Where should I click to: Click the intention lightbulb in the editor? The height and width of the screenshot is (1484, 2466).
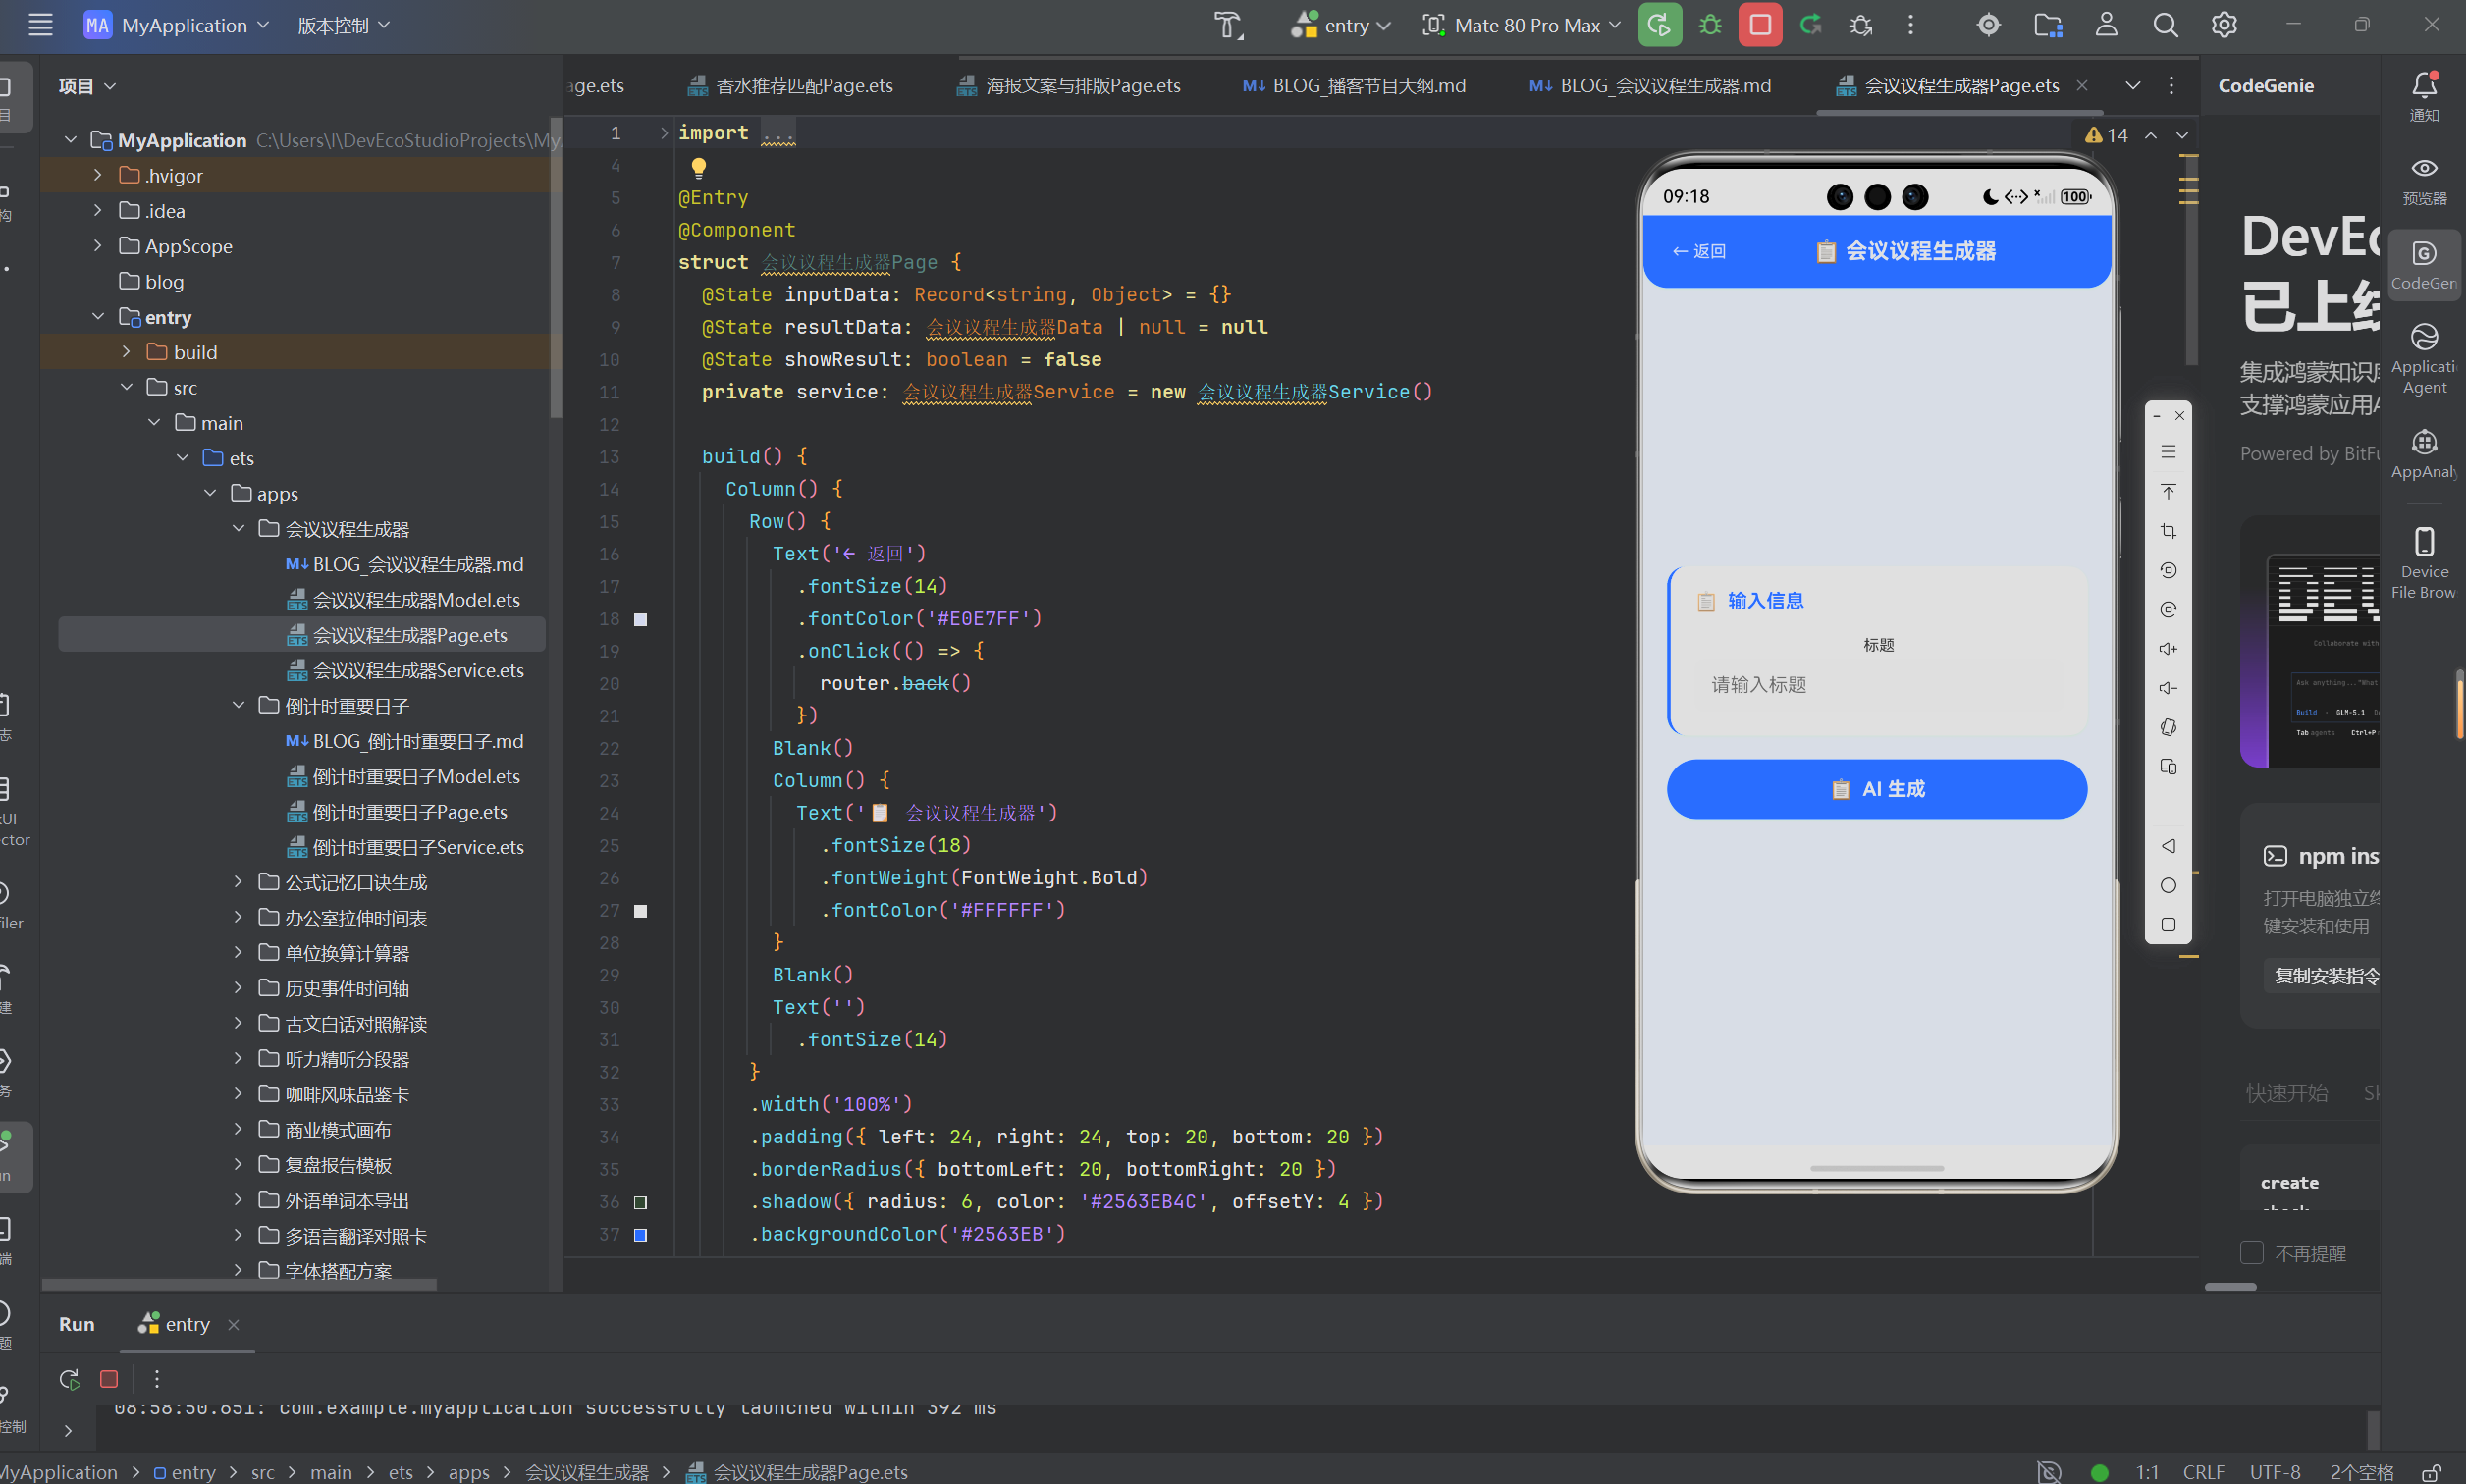(x=699, y=167)
